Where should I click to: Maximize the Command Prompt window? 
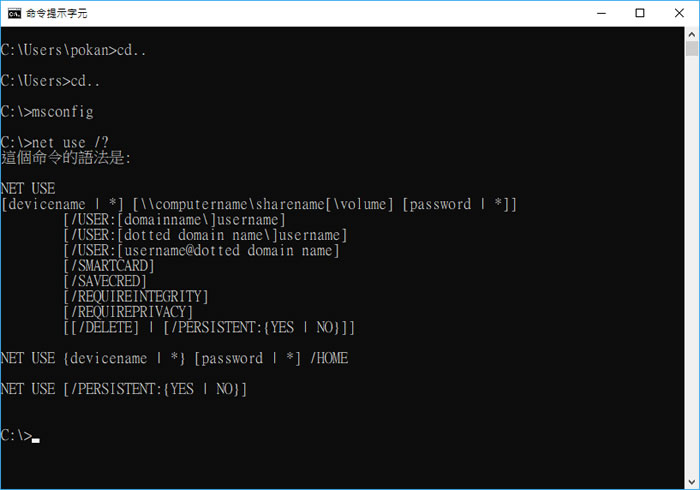point(640,13)
